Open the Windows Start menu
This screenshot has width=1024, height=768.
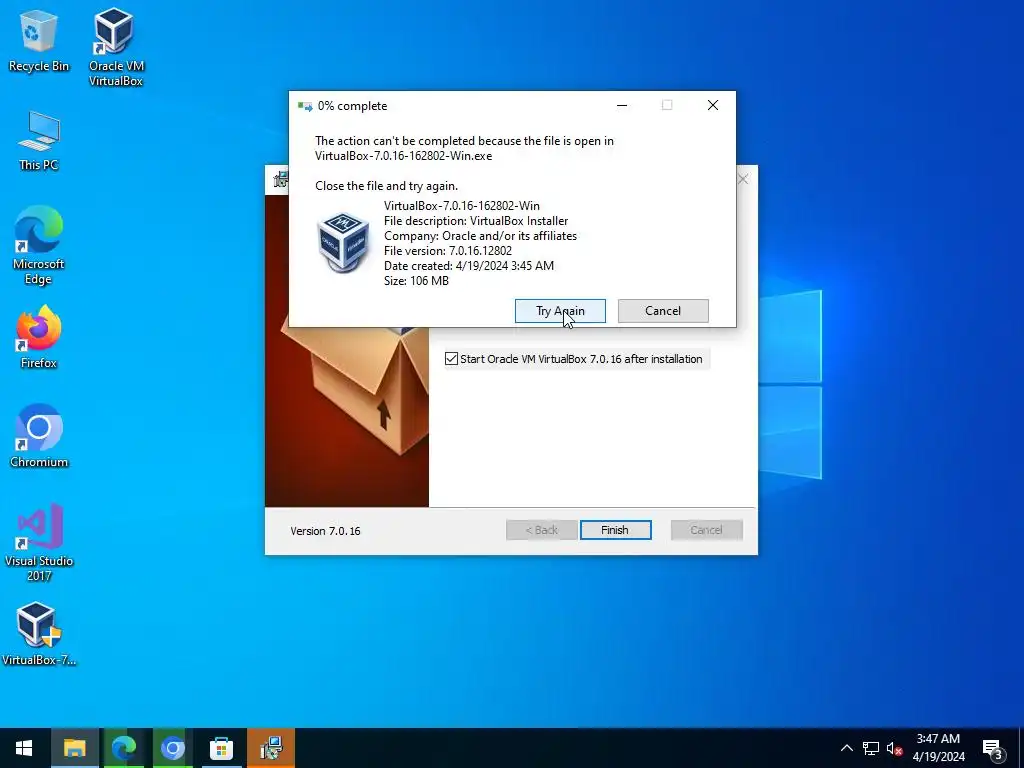pos(24,748)
